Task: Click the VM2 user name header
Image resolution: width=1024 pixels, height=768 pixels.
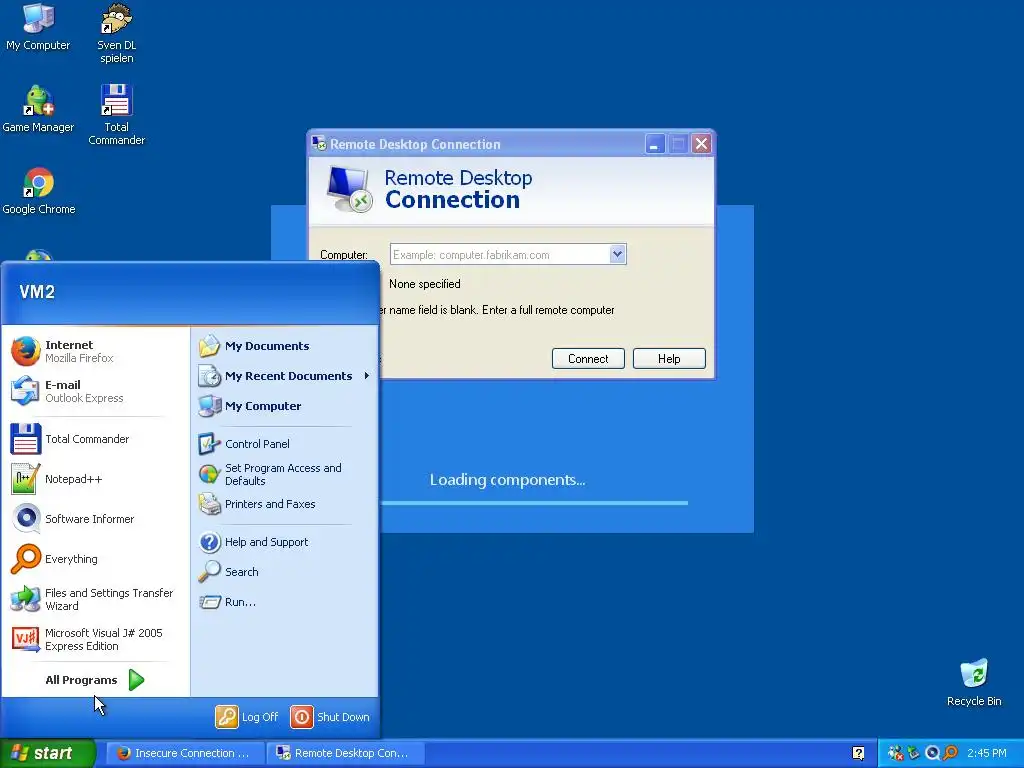Action: pyautogui.click(x=37, y=292)
